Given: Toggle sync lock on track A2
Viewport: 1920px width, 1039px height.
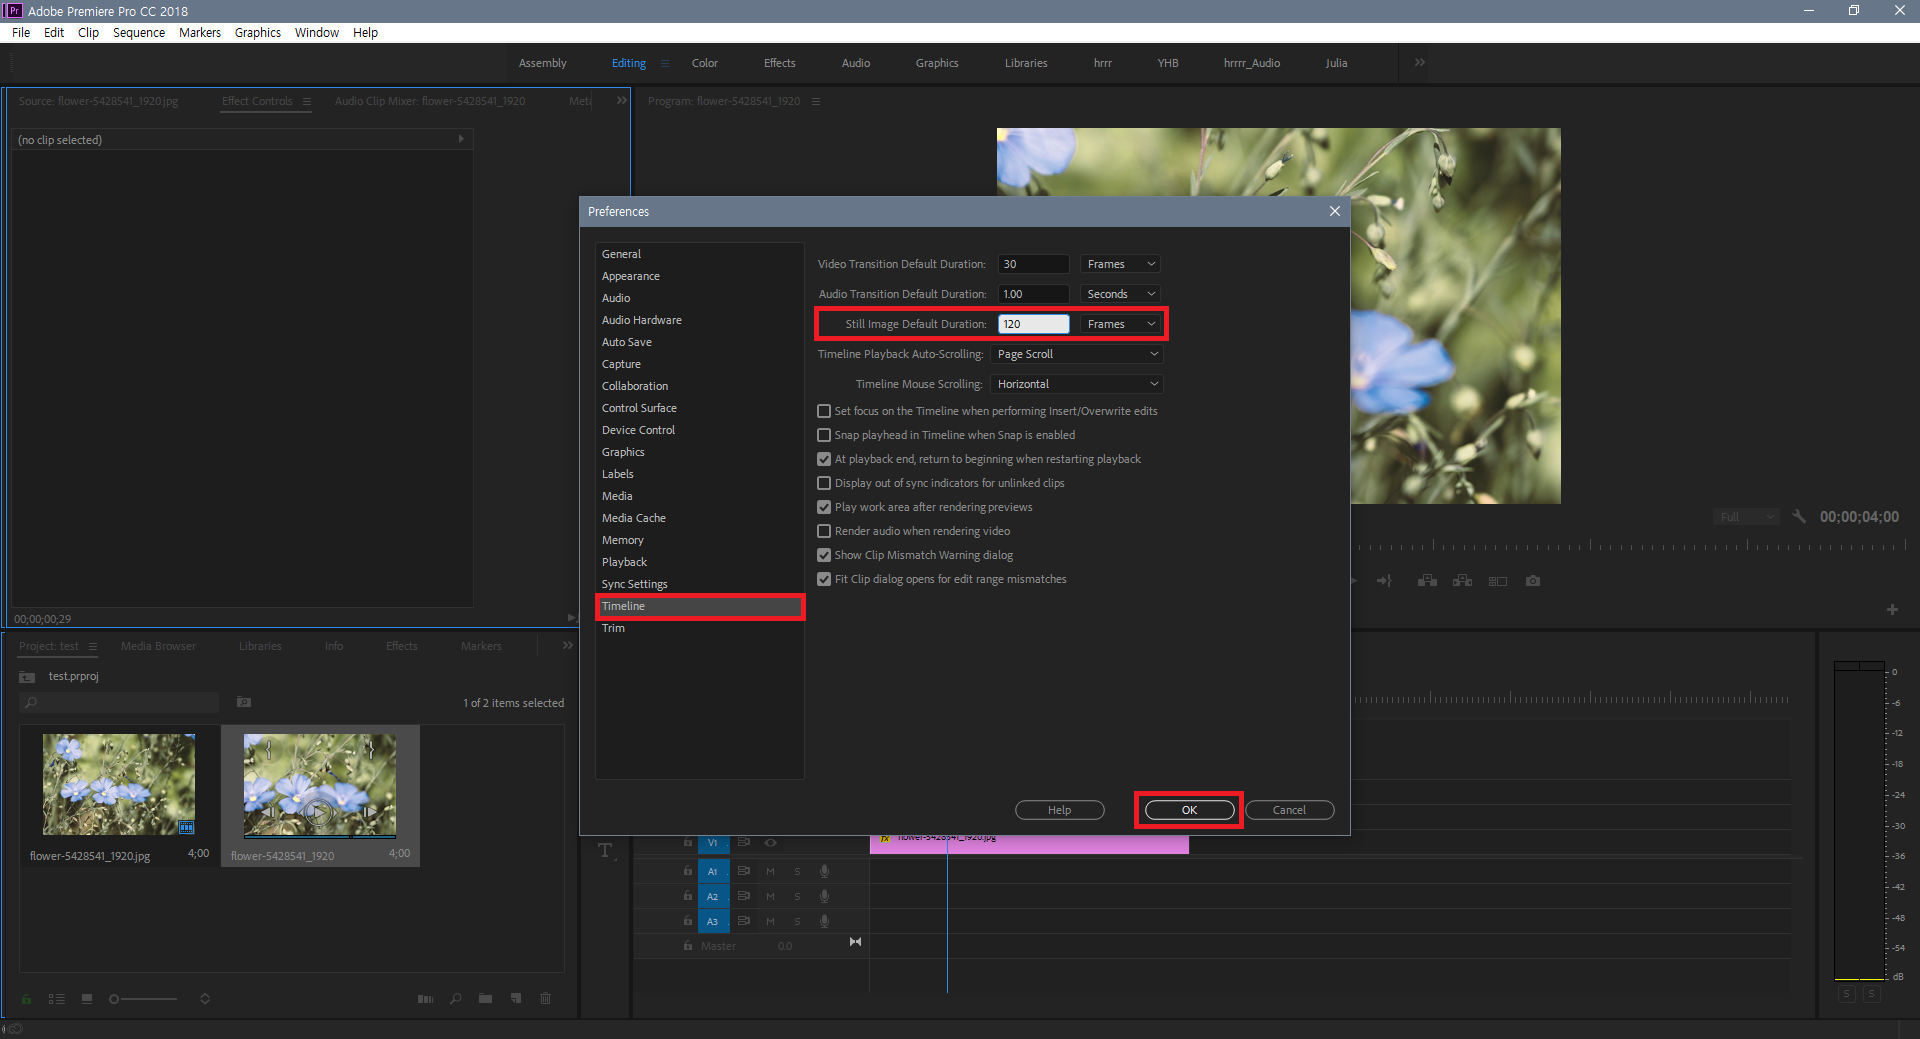Looking at the screenshot, I should (744, 896).
